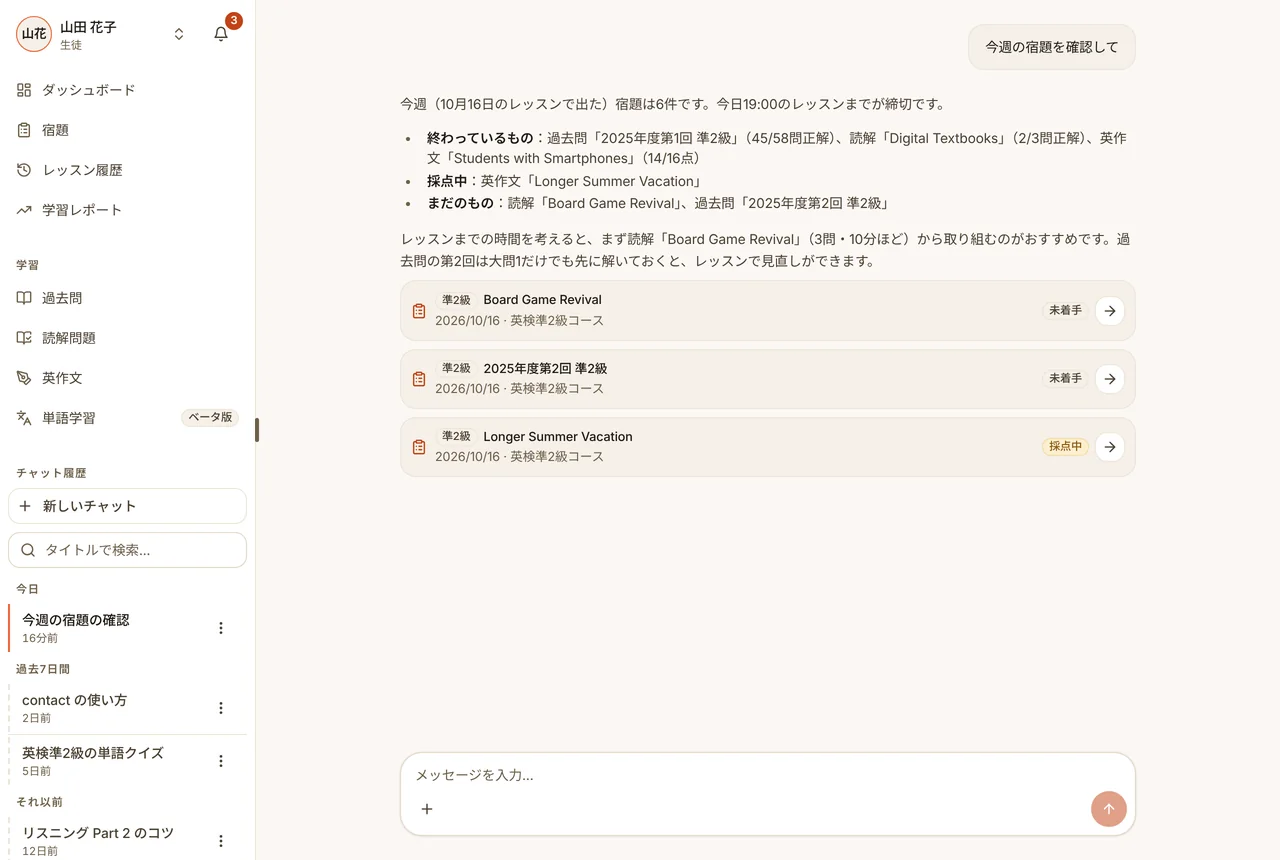This screenshot has height=860, width=1280.
Task: Open 英作文 in the sidebar
Action: click(x=127, y=378)
